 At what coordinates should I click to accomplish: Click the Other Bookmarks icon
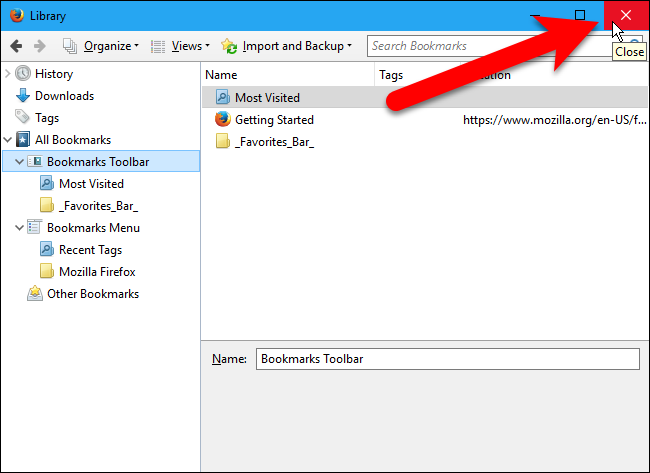point(35,293)
